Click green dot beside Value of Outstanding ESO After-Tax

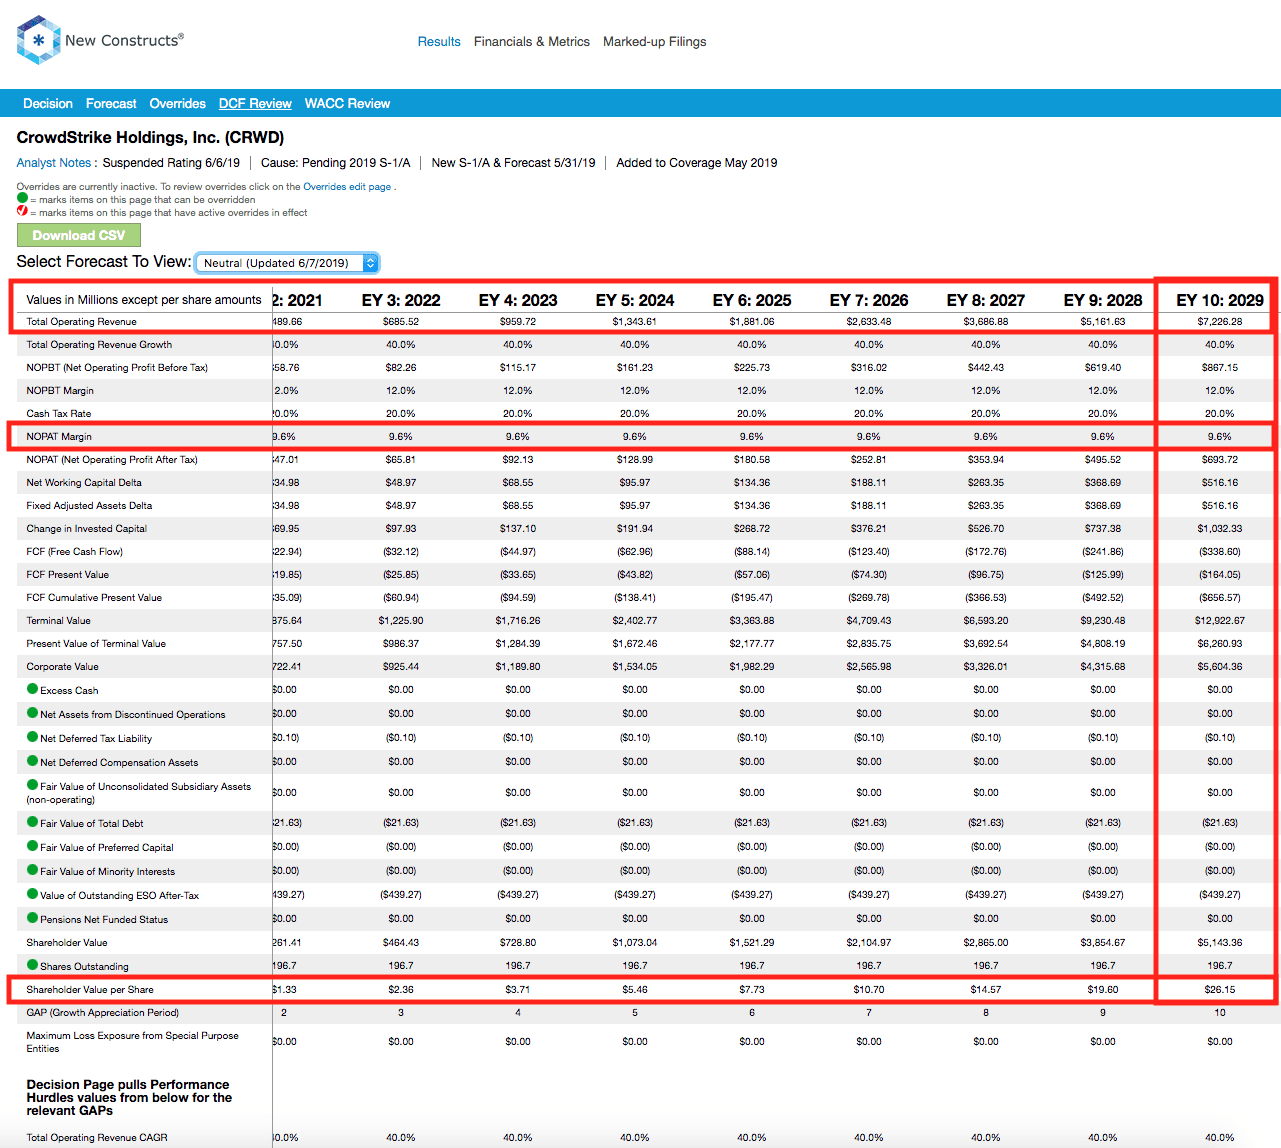click(x=33, y=894)
